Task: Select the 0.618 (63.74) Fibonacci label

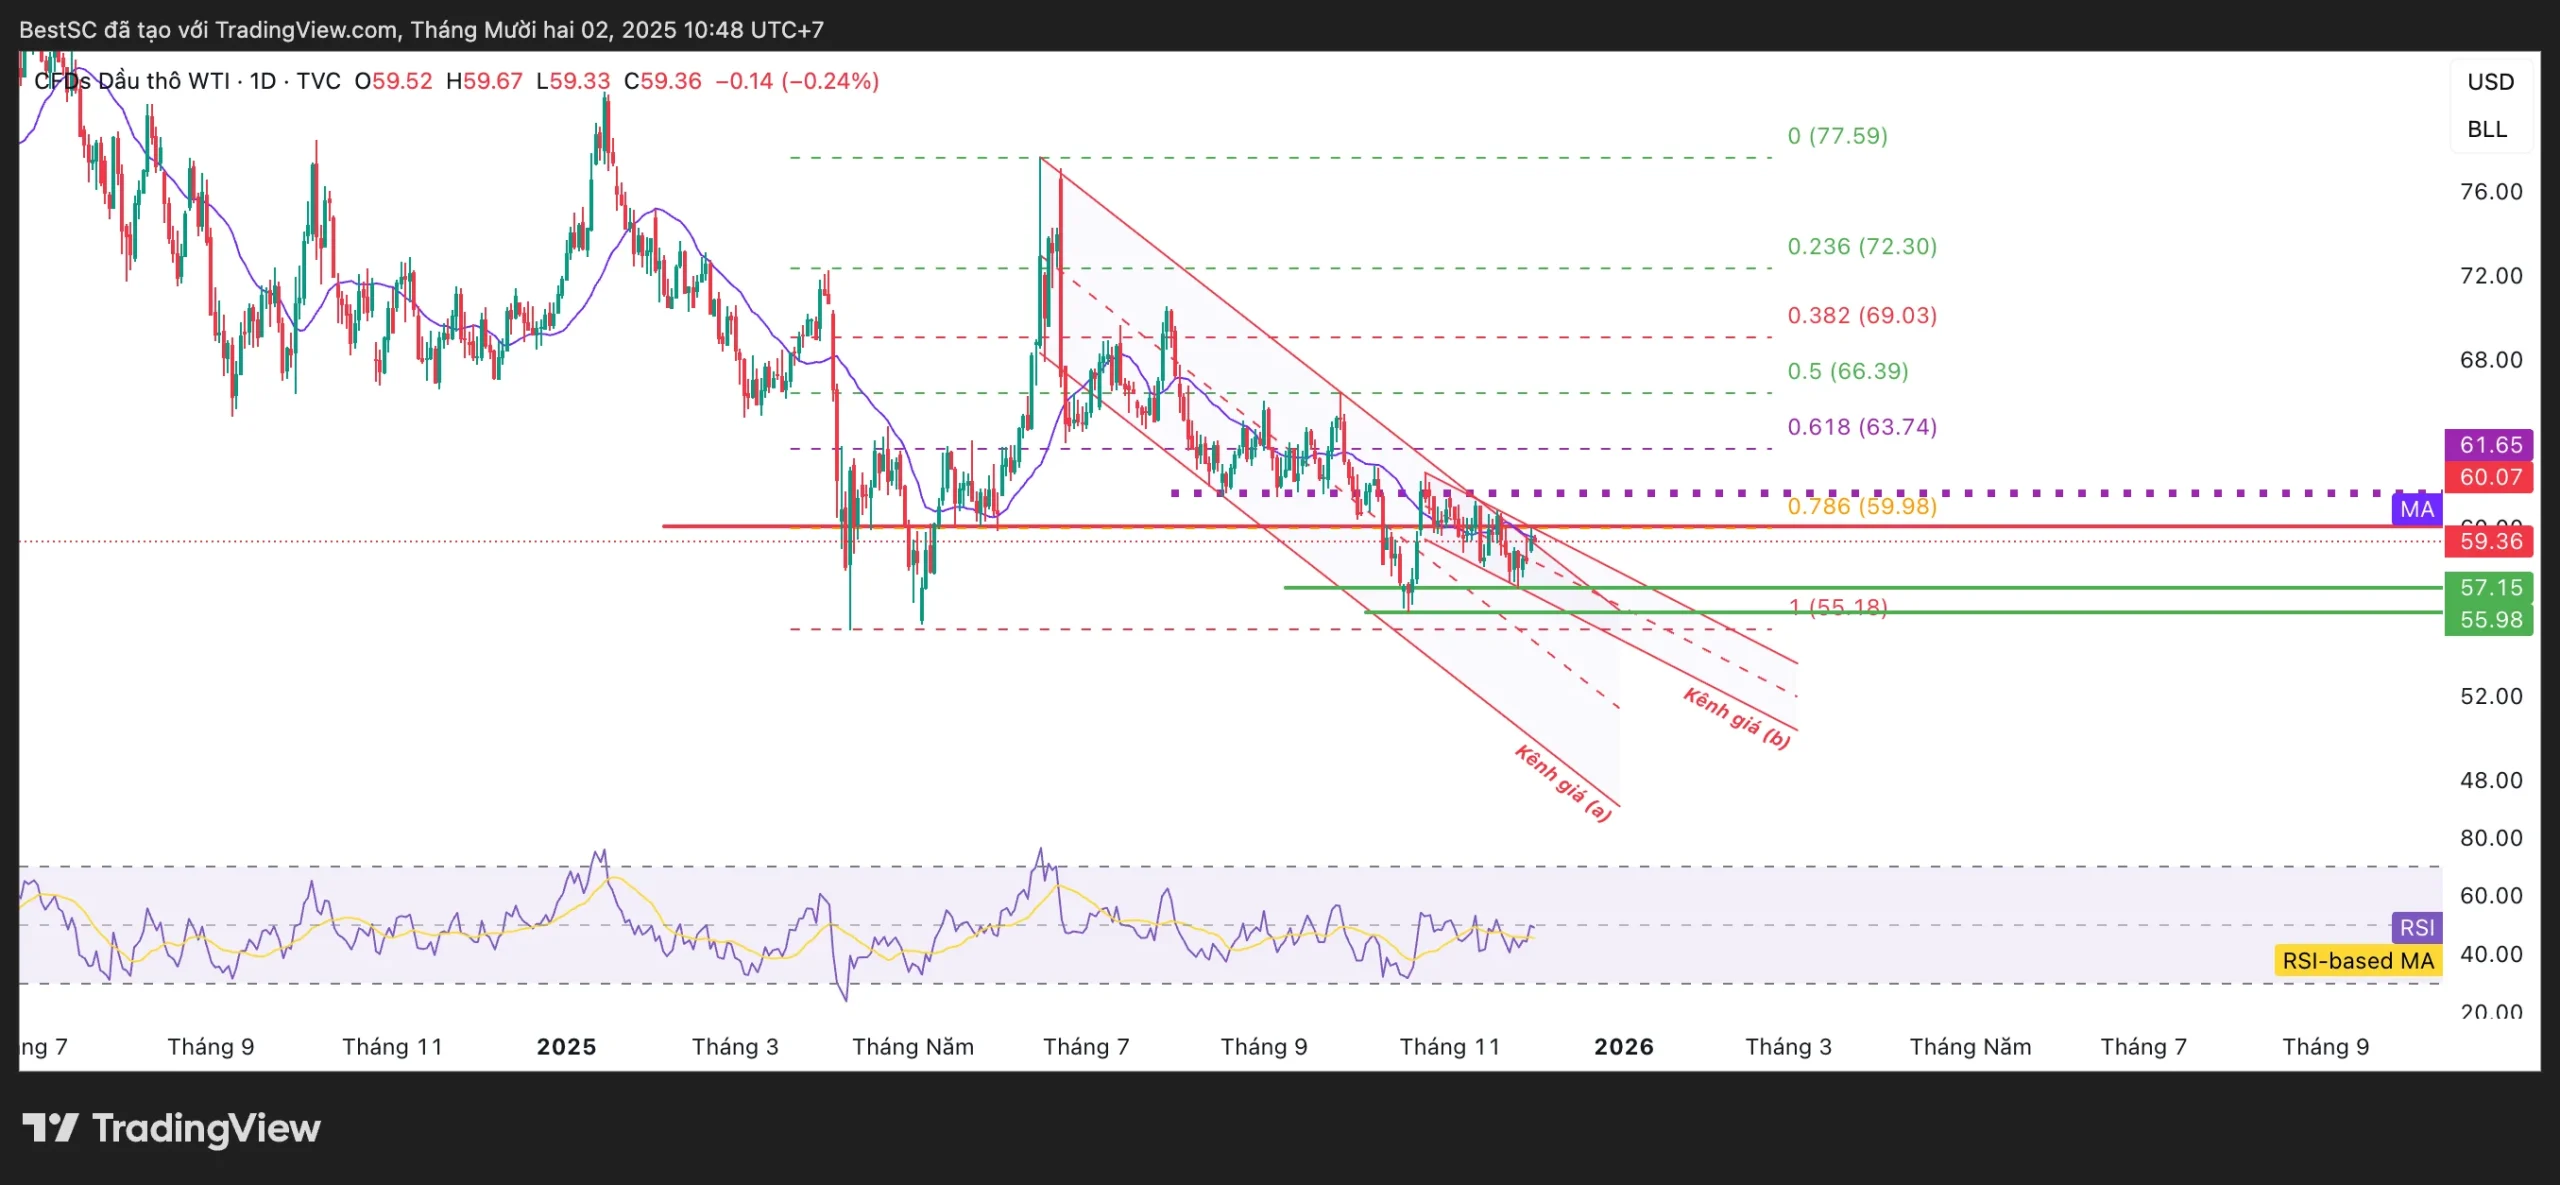Action: click(1861, 427)
